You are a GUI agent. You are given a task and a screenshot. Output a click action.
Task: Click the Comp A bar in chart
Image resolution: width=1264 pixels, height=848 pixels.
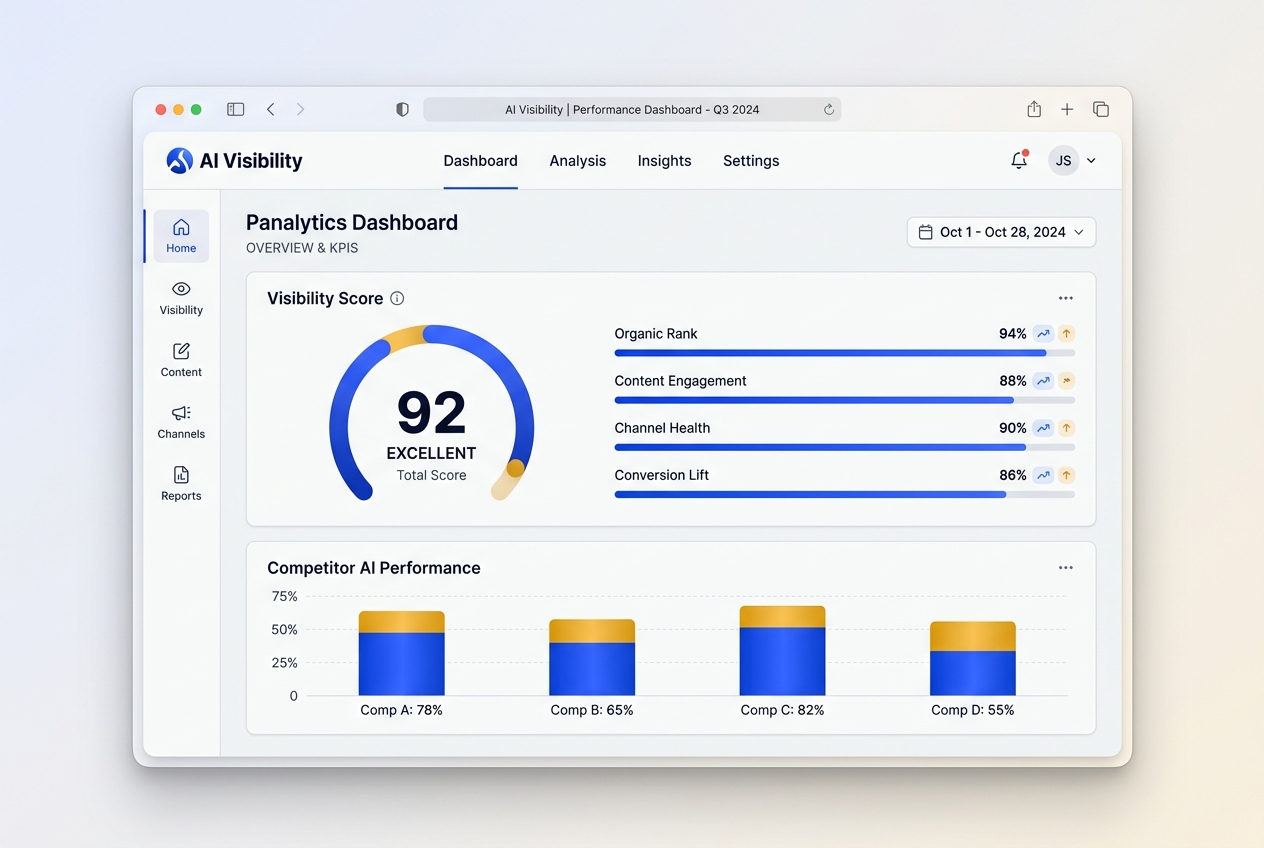coord(401,653)
